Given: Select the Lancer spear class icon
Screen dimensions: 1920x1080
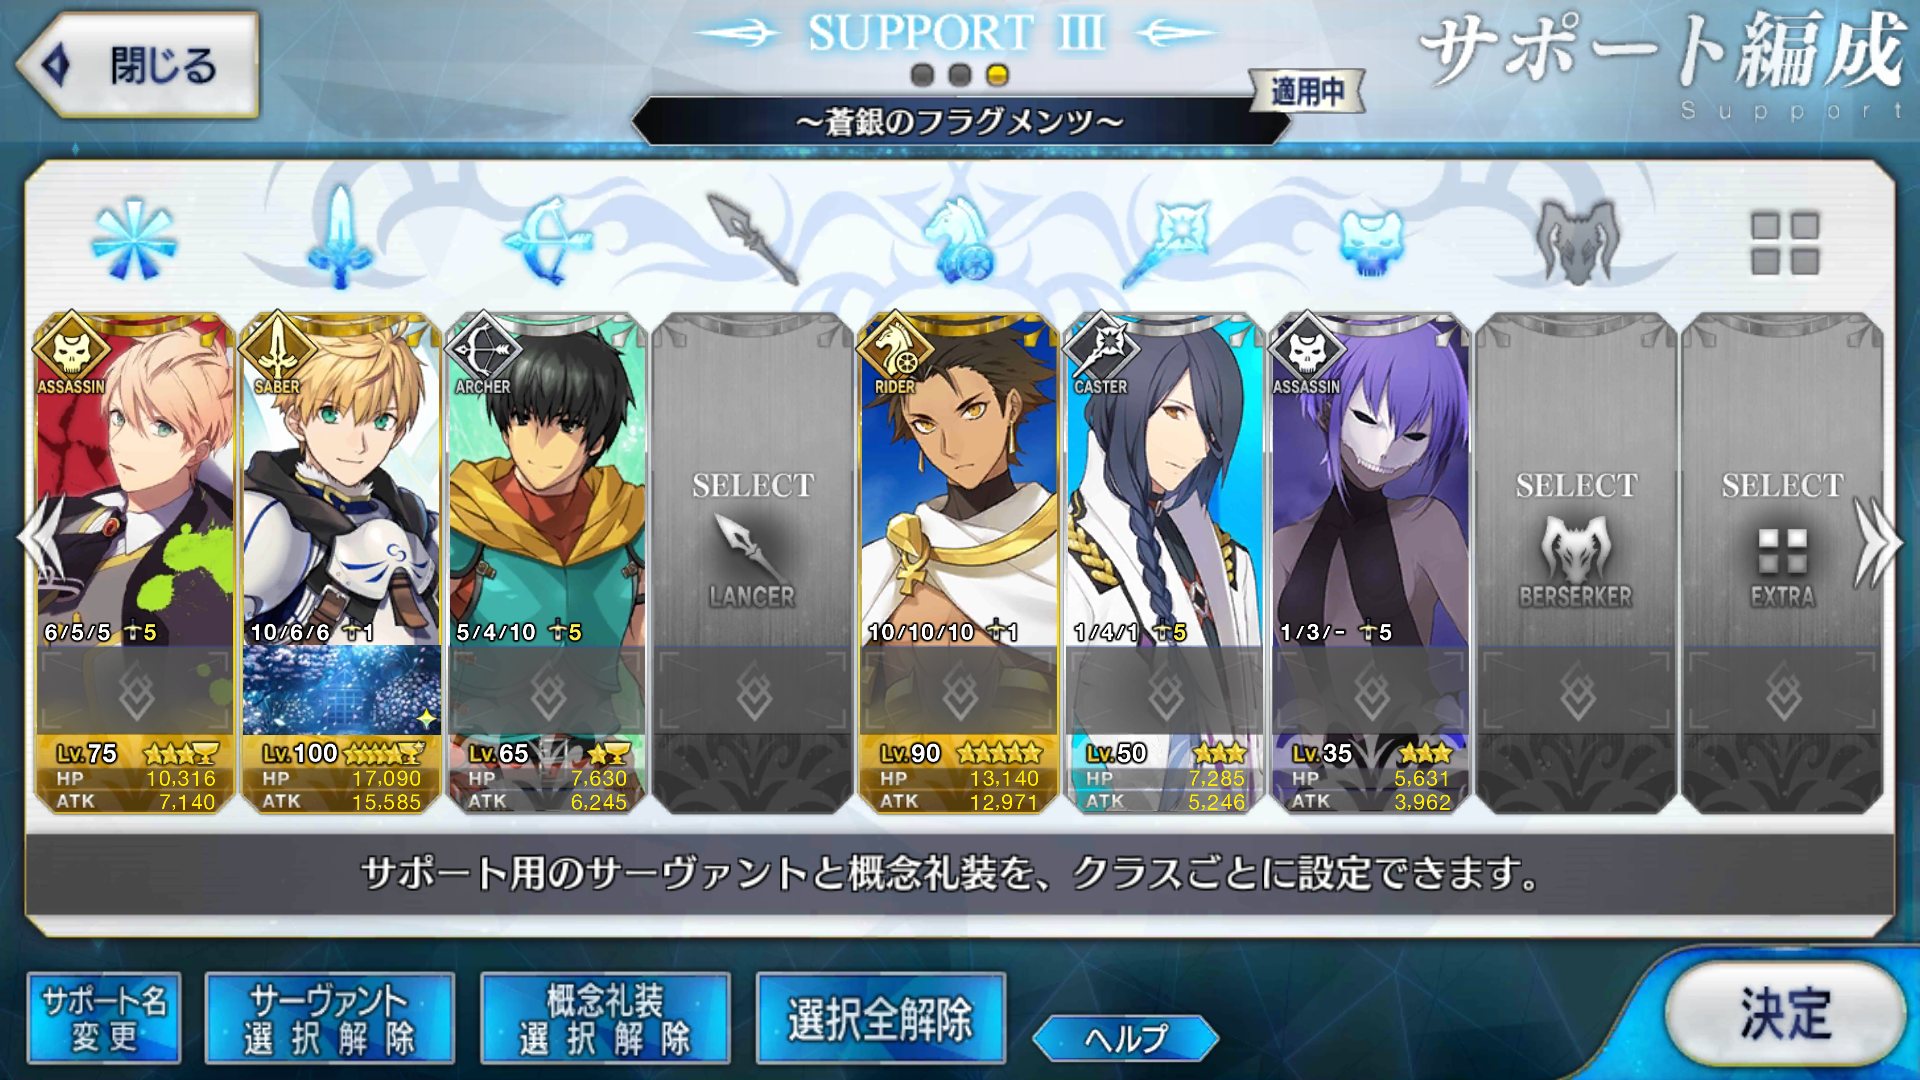Looking at the screenshot, I should [752, 238].
